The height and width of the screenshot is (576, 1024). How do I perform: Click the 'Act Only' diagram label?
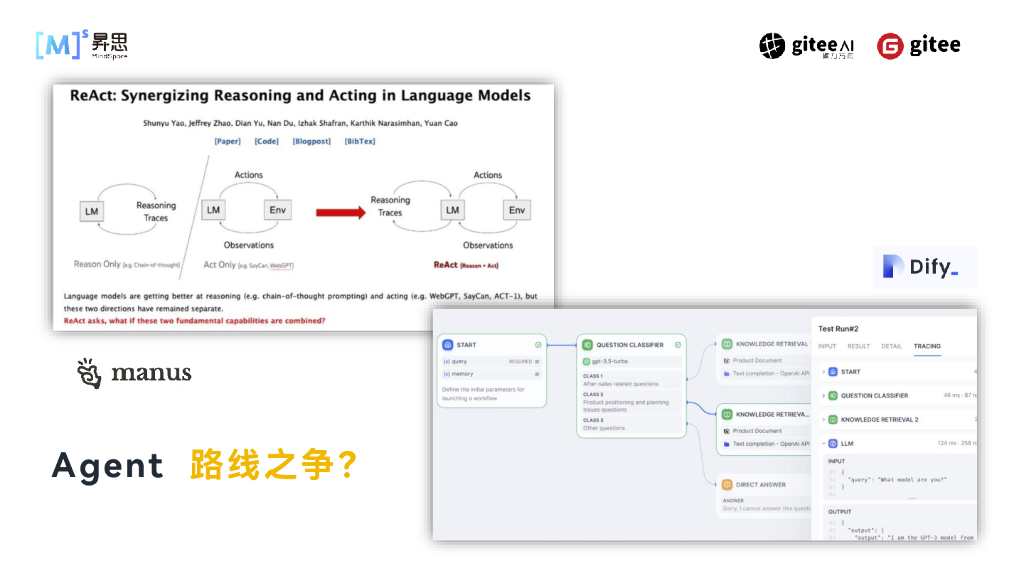pyautogui.click(x=248, y=264)
